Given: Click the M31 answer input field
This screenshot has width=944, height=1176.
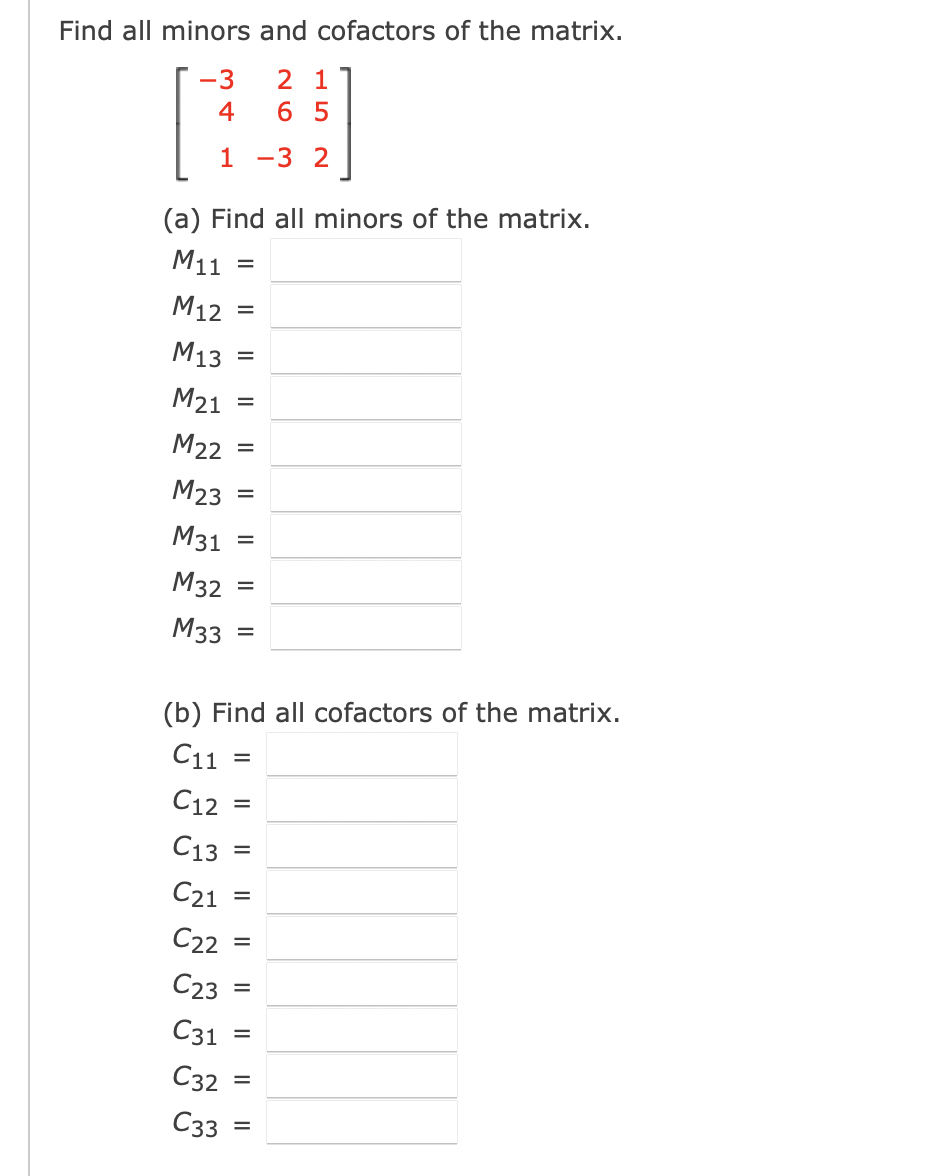Looking at the screenshot, I should point(365,536).
